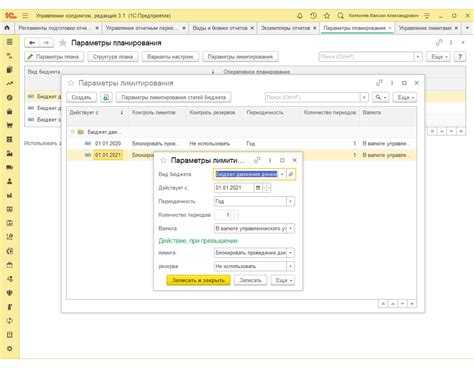Click the Параметры плана button
The width and height of the screenshot is (474, 368).
pos(54,57)
